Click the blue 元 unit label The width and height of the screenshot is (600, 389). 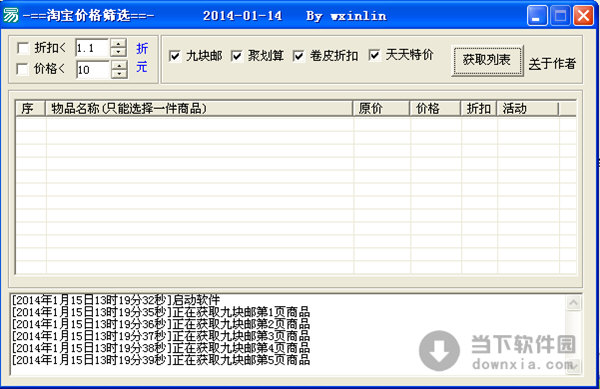click(142, 67)
